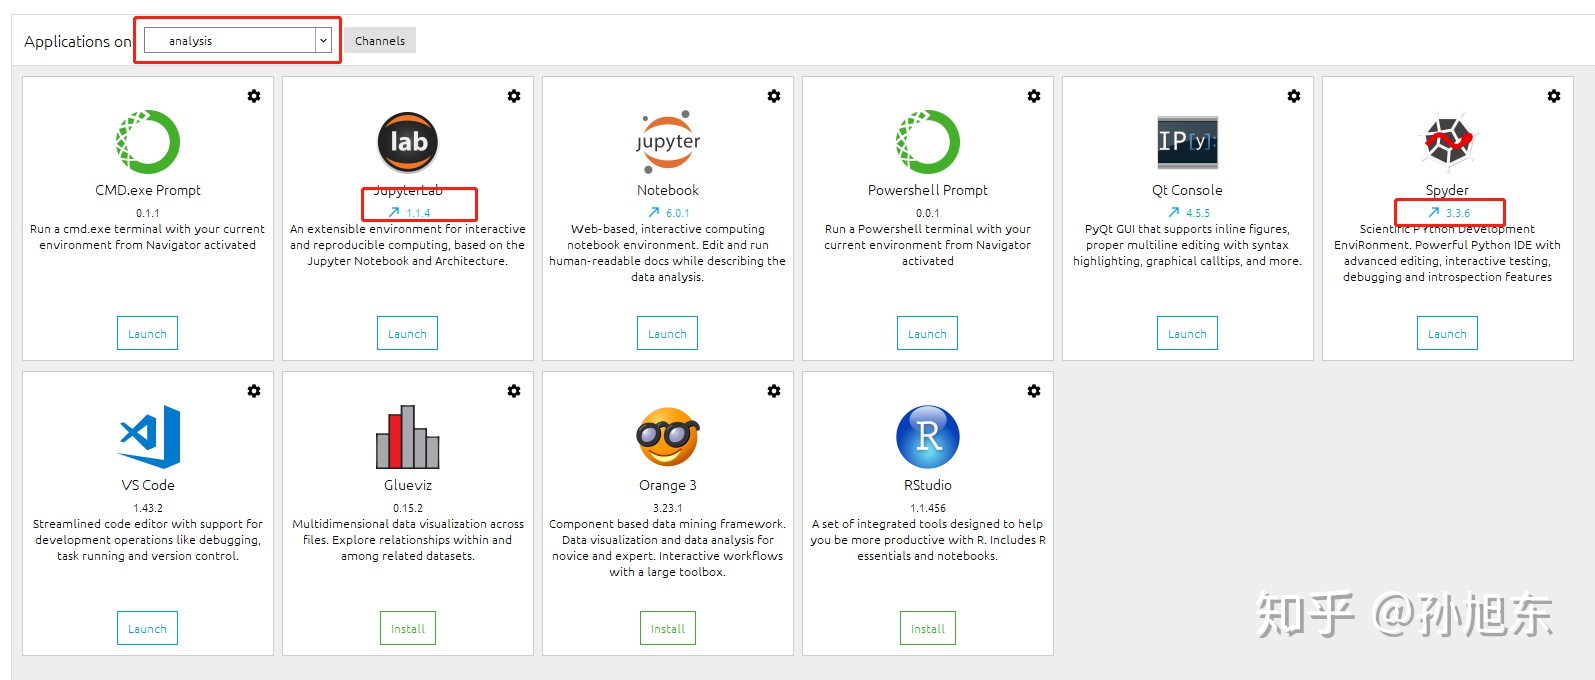Launch VS Code
The height and width of the screenshot is (680, 1595).
(147, 628)
